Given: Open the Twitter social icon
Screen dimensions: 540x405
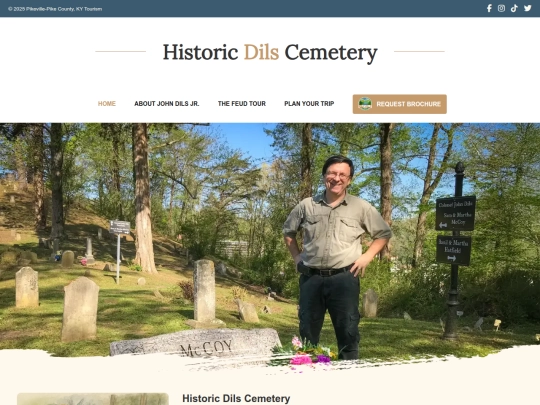Looking at the screenshot, I should coord(527,8).
